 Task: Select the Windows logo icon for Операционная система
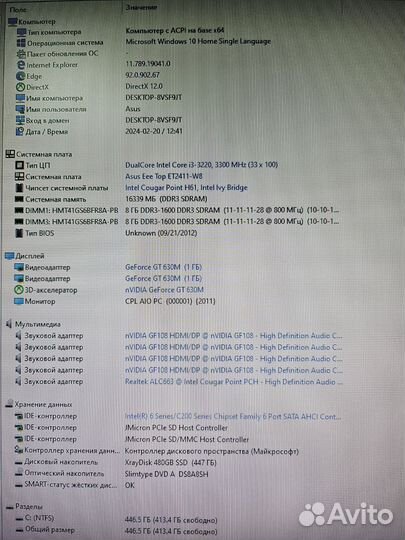click(x=21, y=43)
